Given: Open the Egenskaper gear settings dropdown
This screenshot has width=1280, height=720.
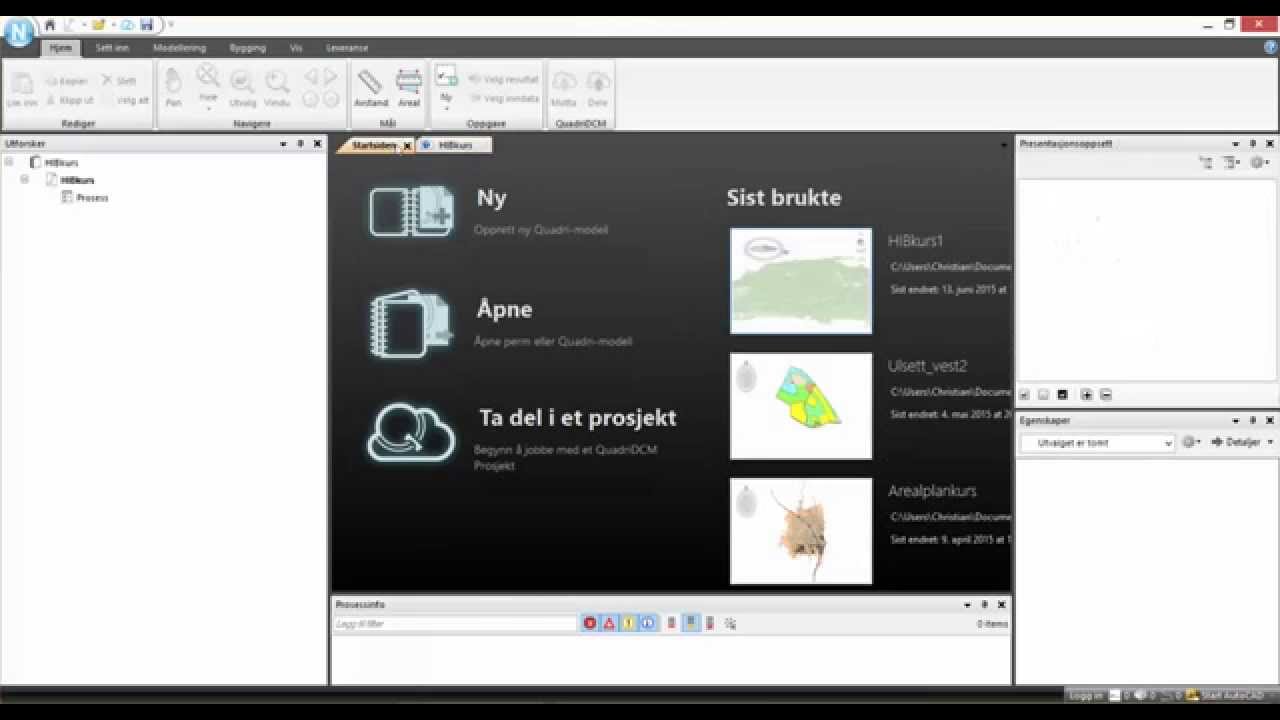Looking at the screenshot, I should point(1191,442).
